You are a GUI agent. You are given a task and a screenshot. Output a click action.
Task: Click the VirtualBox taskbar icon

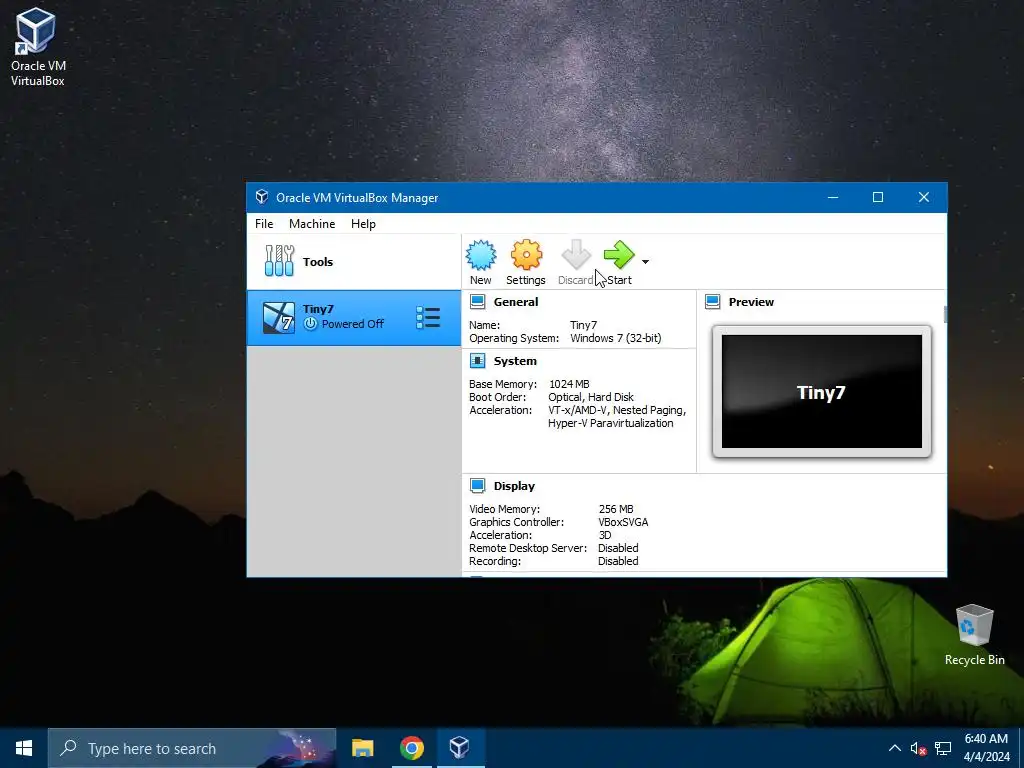(460, 748)
